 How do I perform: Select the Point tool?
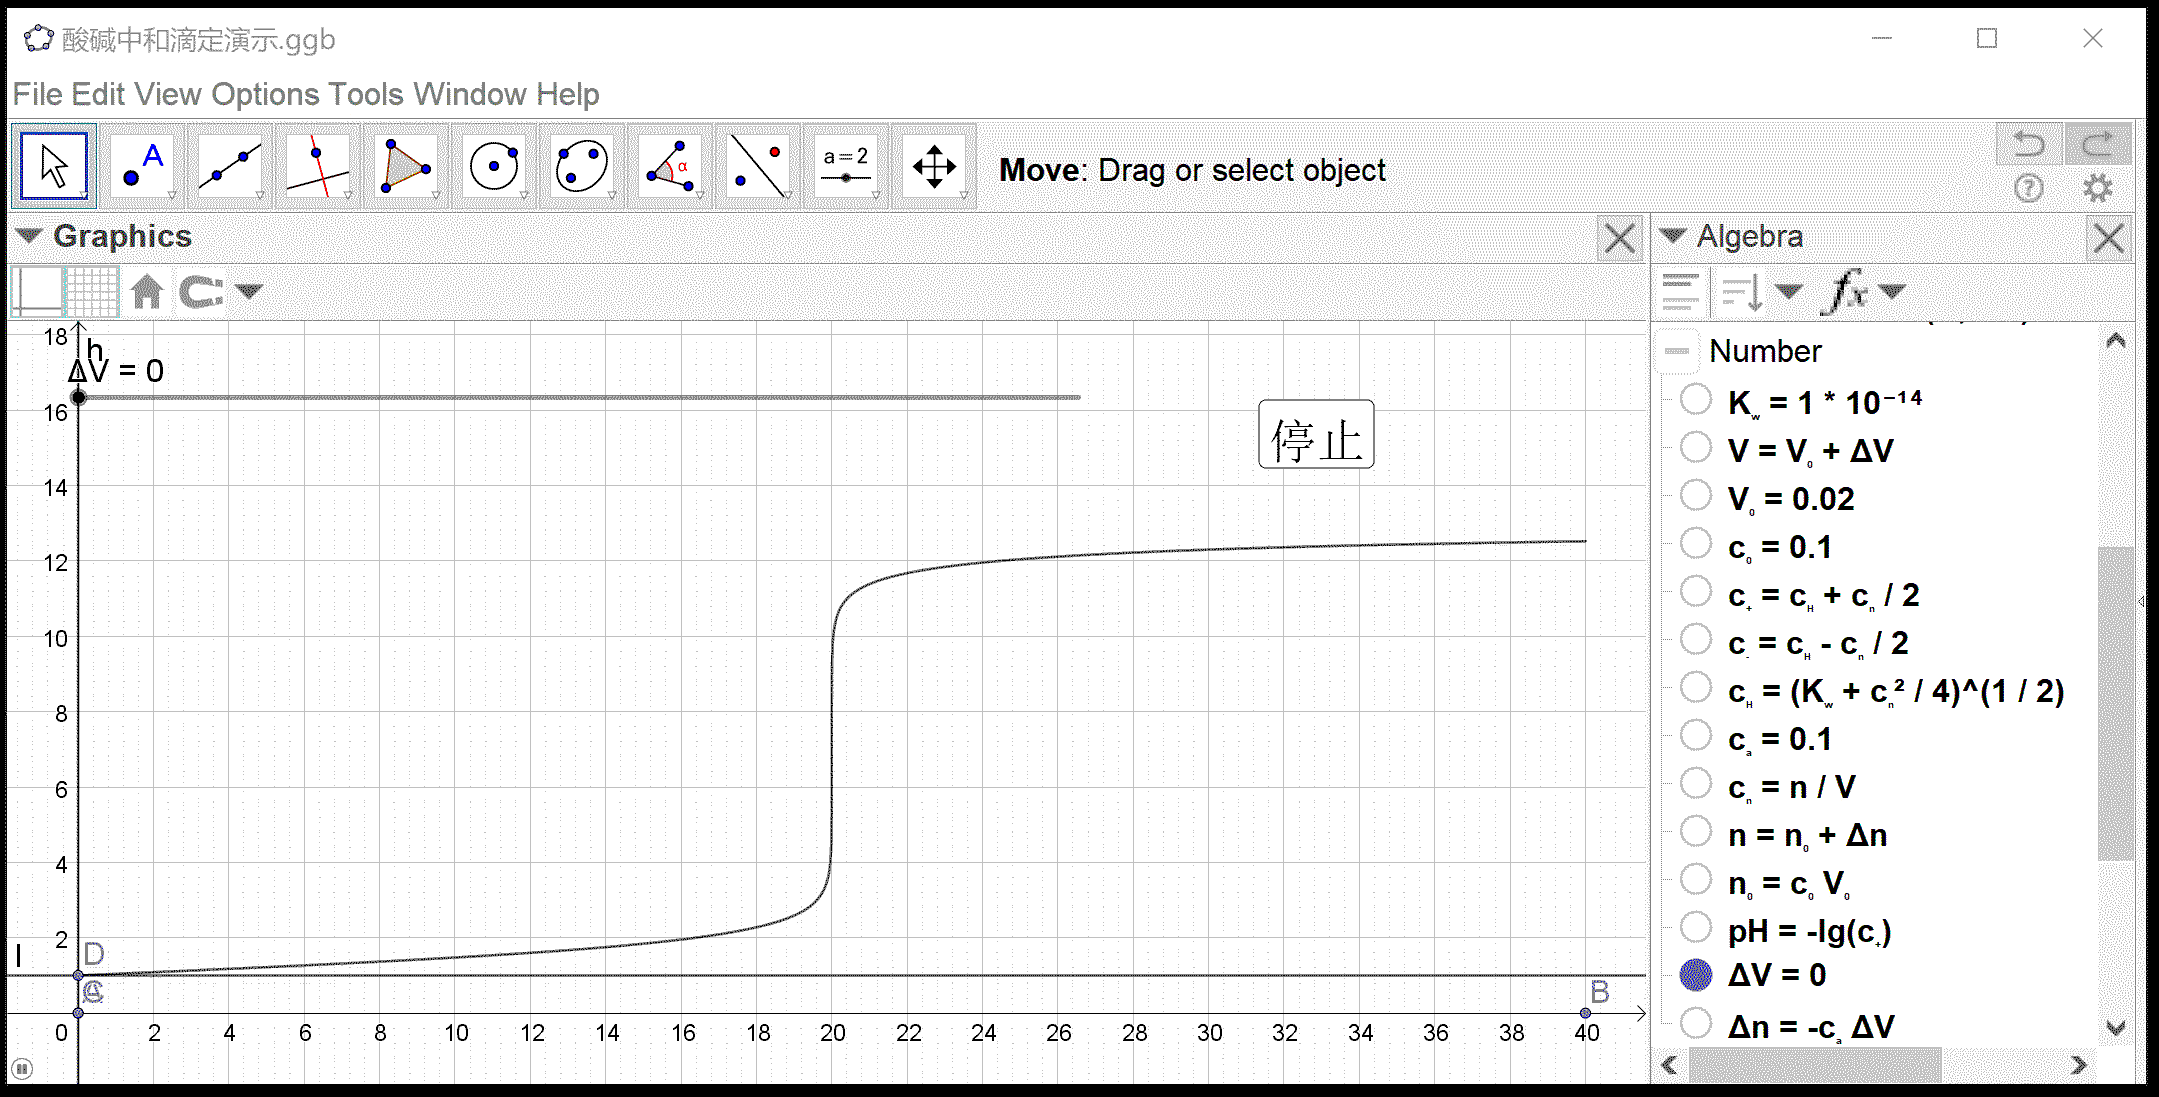(x=142, y=166)
